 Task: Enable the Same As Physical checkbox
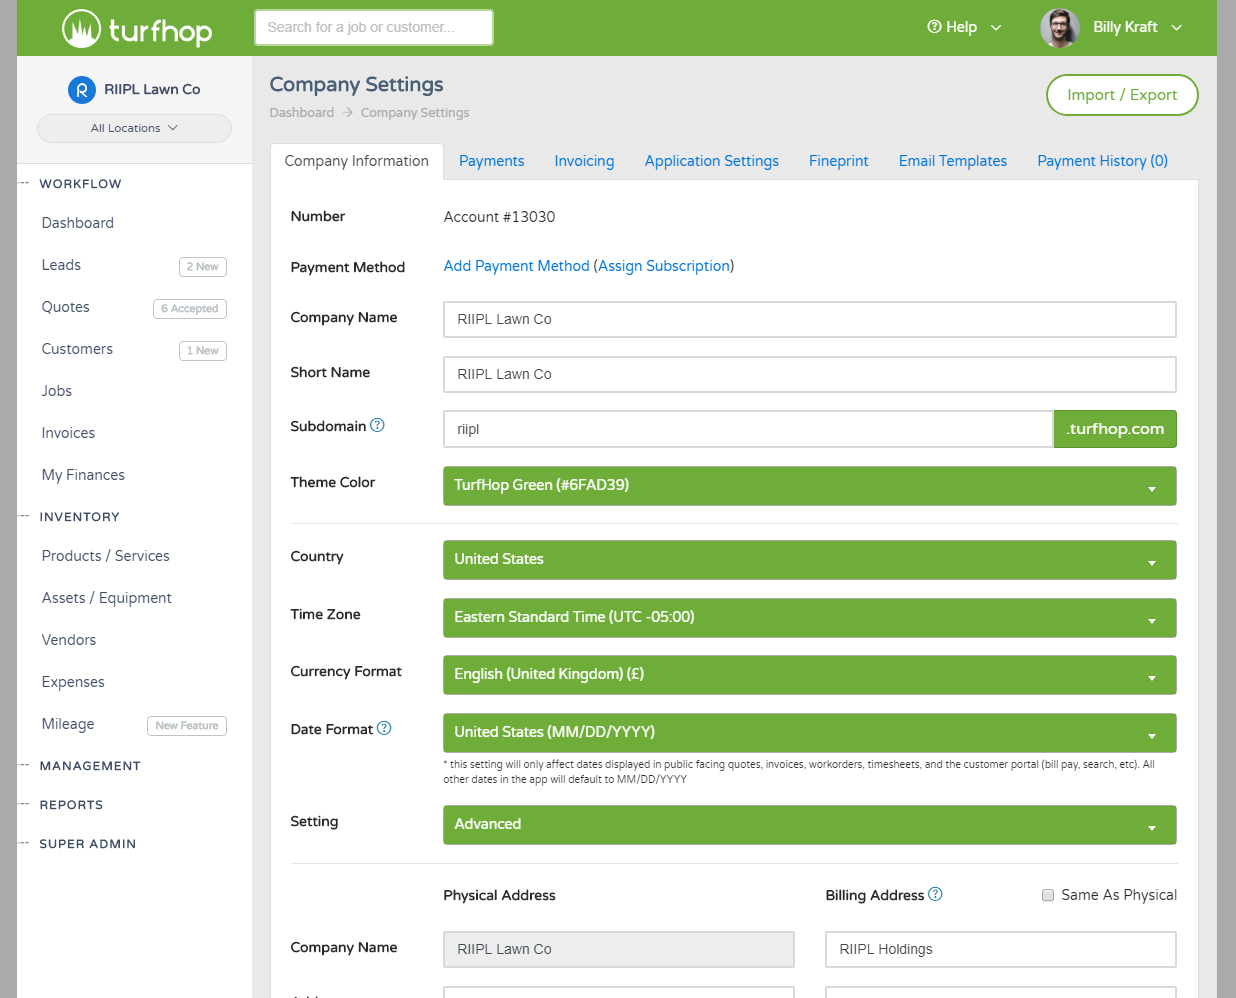pos(1048,895)
